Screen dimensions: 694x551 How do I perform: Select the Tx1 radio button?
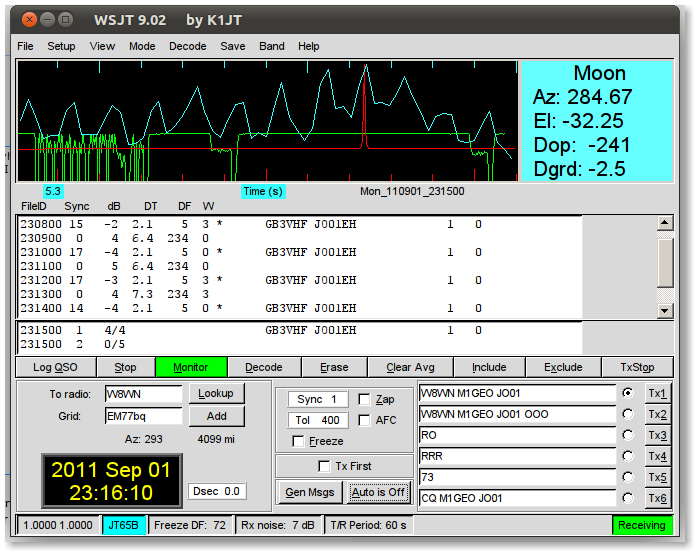pyautogui.click(x=628, y=393)
